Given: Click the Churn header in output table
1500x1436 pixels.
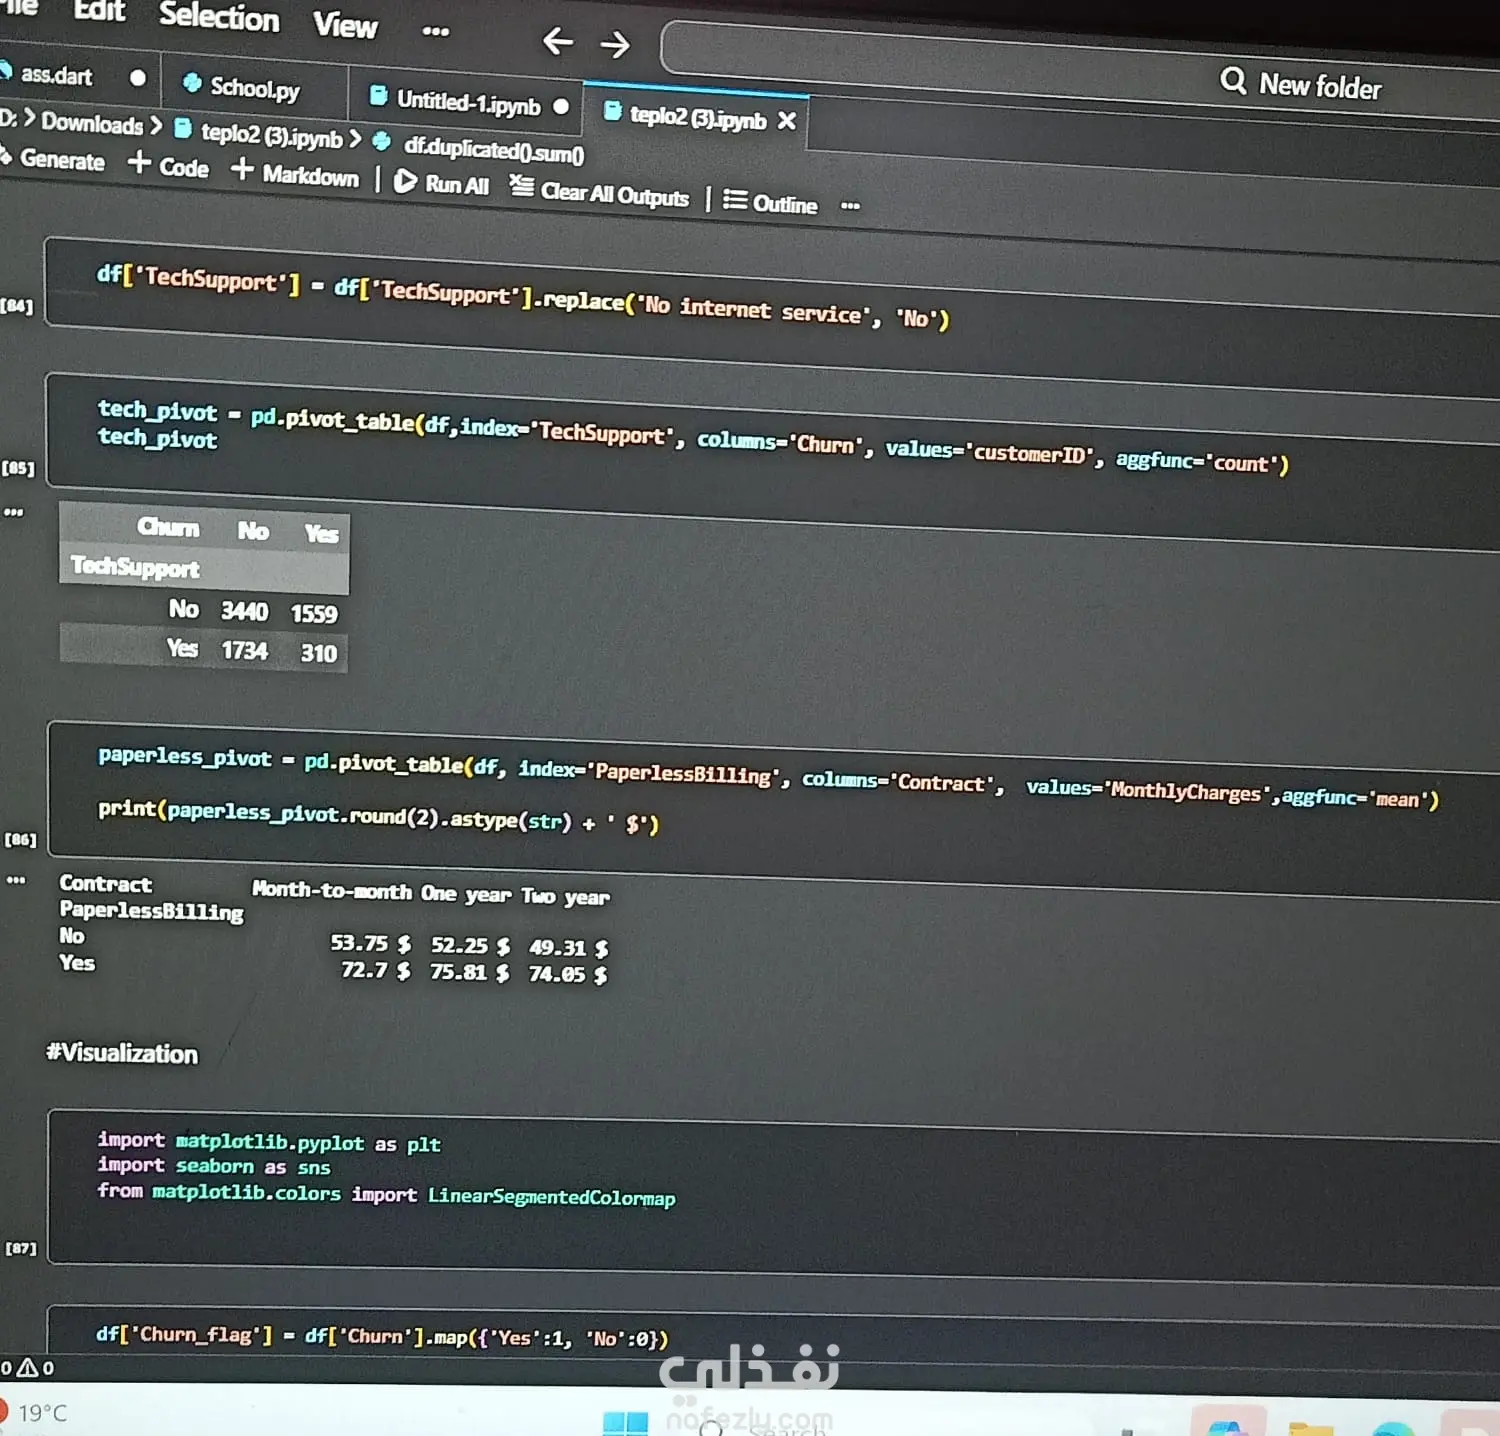Looking at the screenshot, I should (168, 527).
